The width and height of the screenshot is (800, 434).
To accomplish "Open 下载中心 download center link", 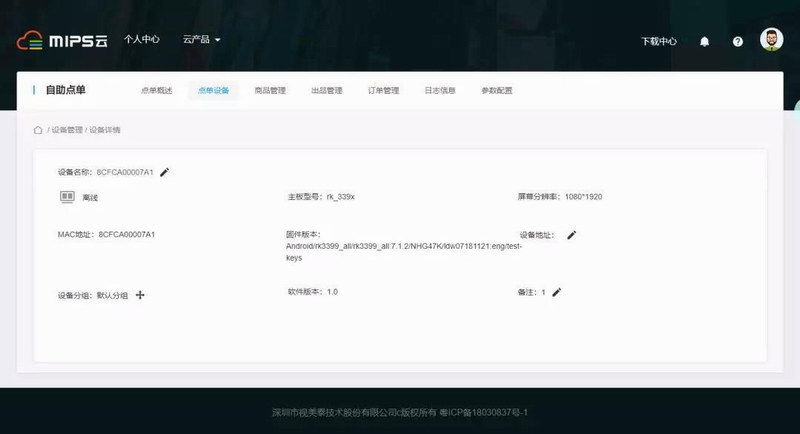I will tap(658, 41).
